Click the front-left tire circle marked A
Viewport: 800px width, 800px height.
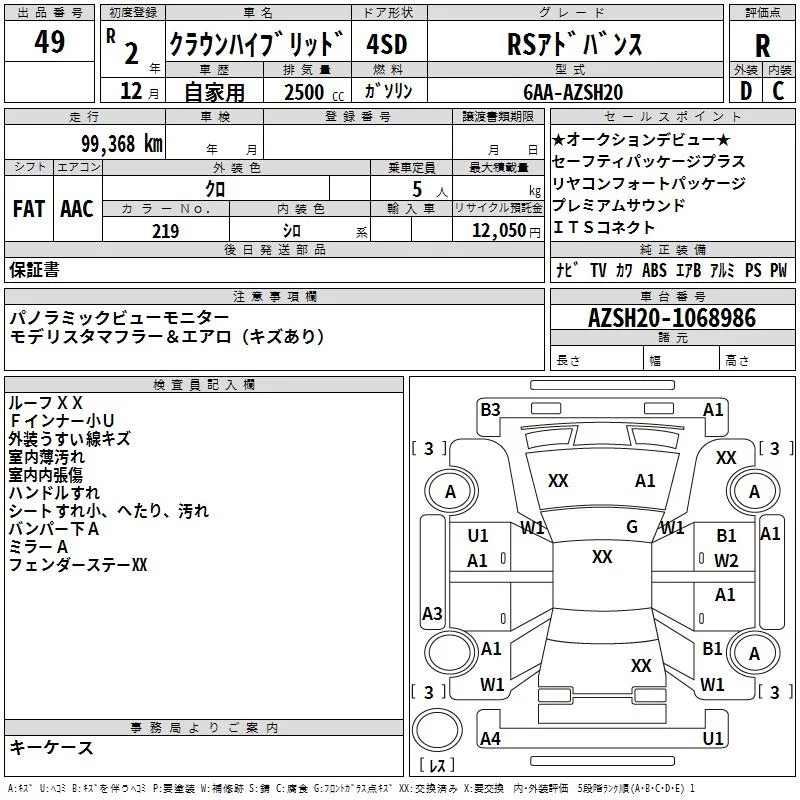pyautogui.click(x=451, y=492)
